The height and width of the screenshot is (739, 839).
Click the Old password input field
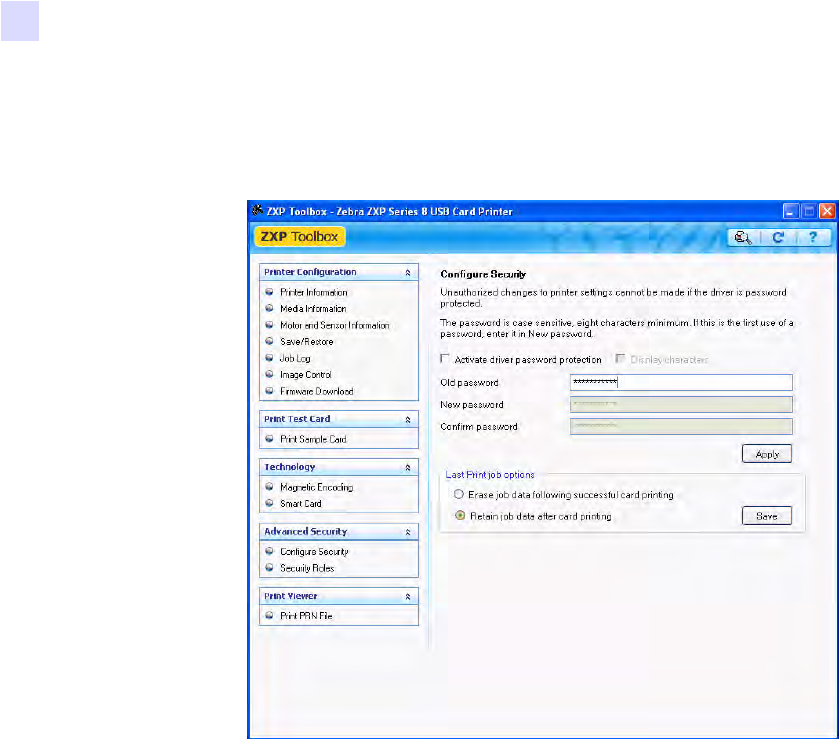[681, 382]
